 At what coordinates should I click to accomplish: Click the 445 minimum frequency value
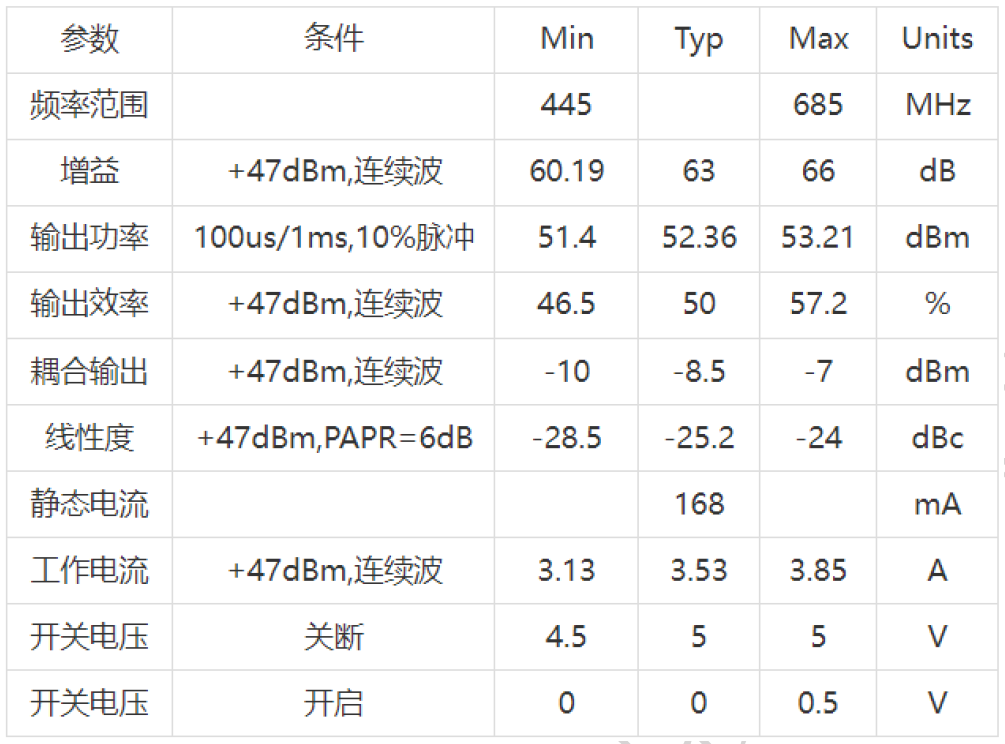coord(566,105)
